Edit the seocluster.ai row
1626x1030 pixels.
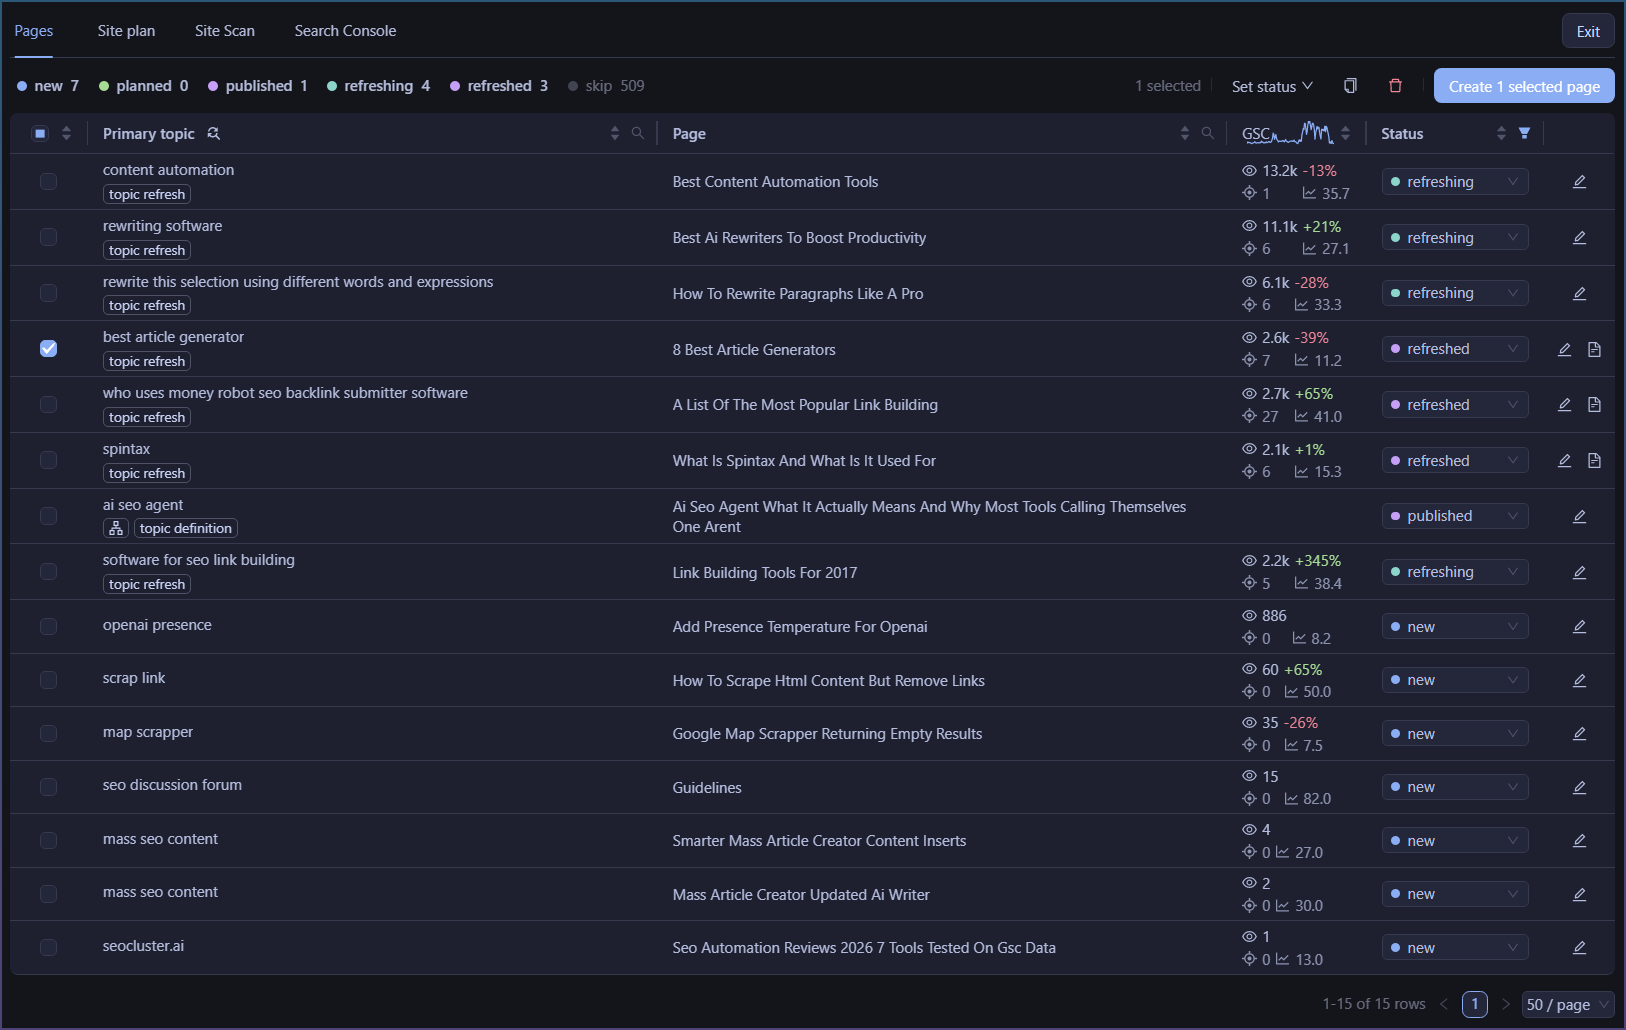[x=1580, y=948]
